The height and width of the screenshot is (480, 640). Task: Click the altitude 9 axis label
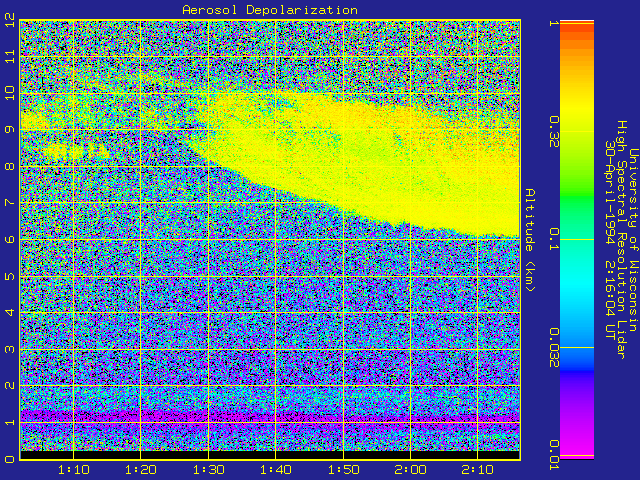point(10,130)
